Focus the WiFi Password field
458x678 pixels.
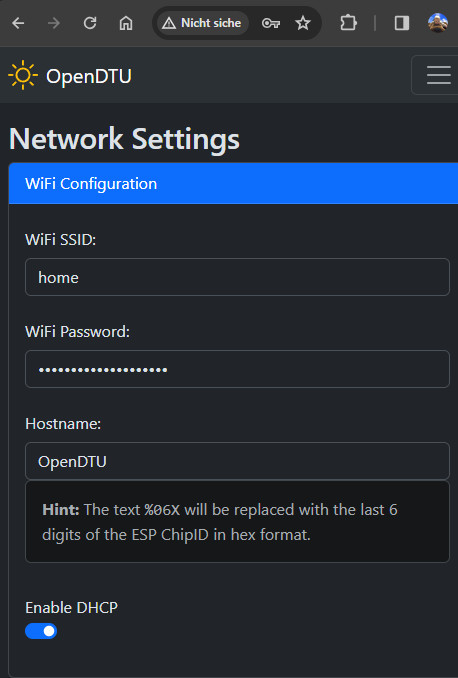coord(237,369)
